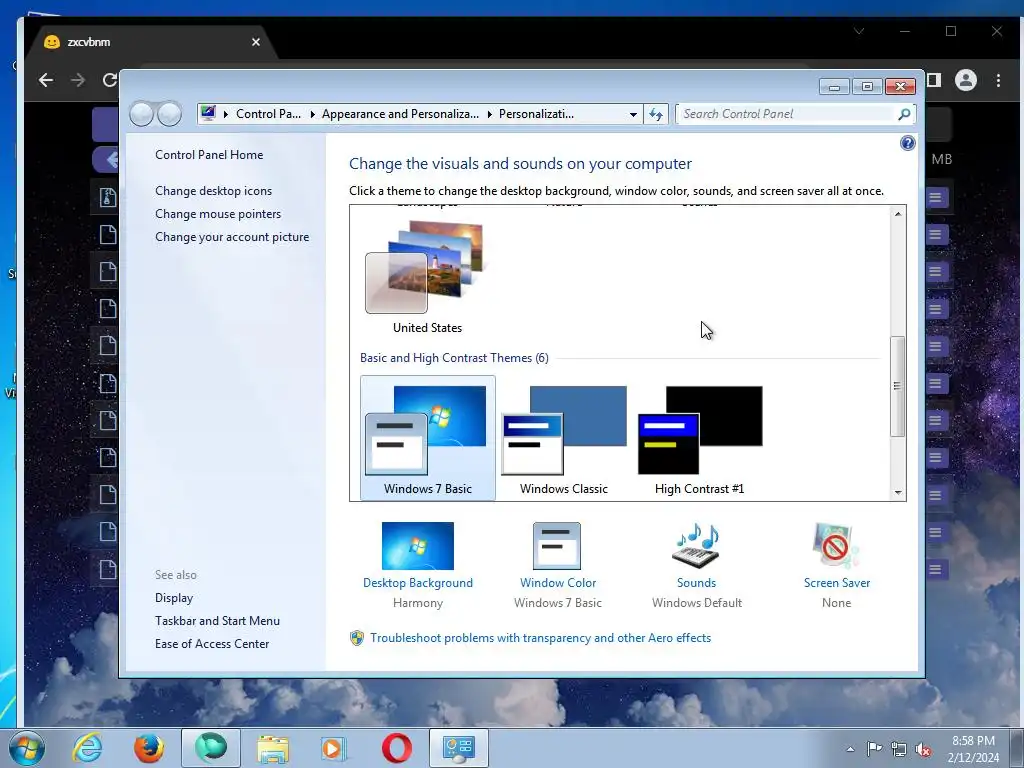
Task: Go to Control Panel Home
Action: coord(209,155)
